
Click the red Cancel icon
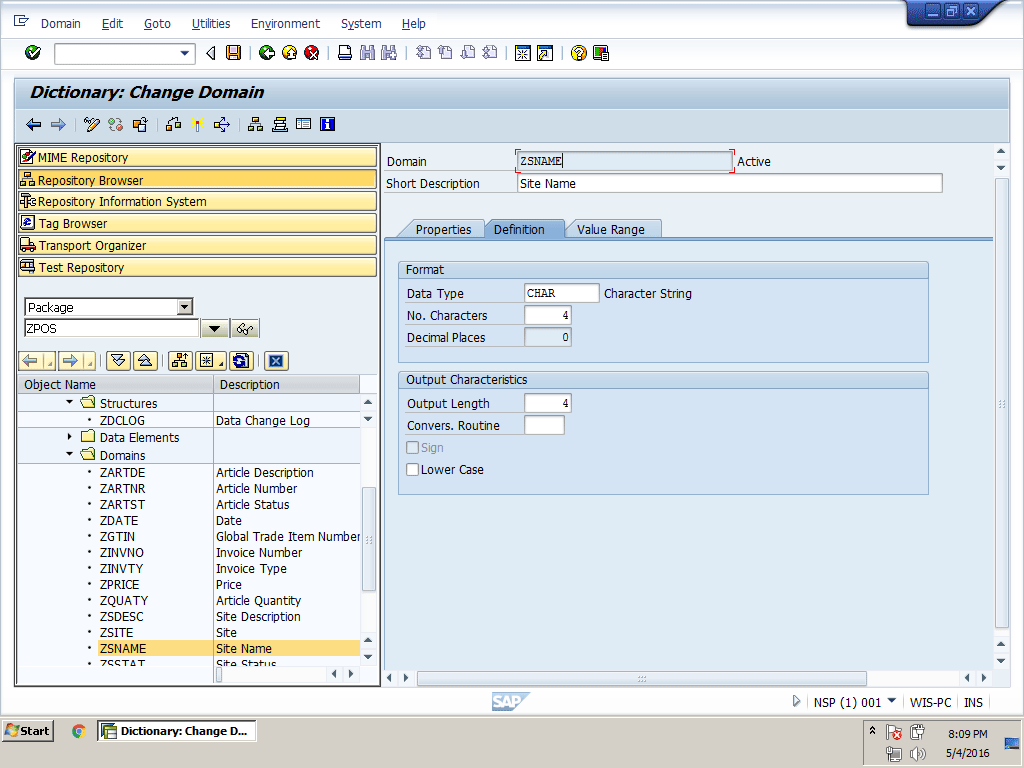(311, 53)
